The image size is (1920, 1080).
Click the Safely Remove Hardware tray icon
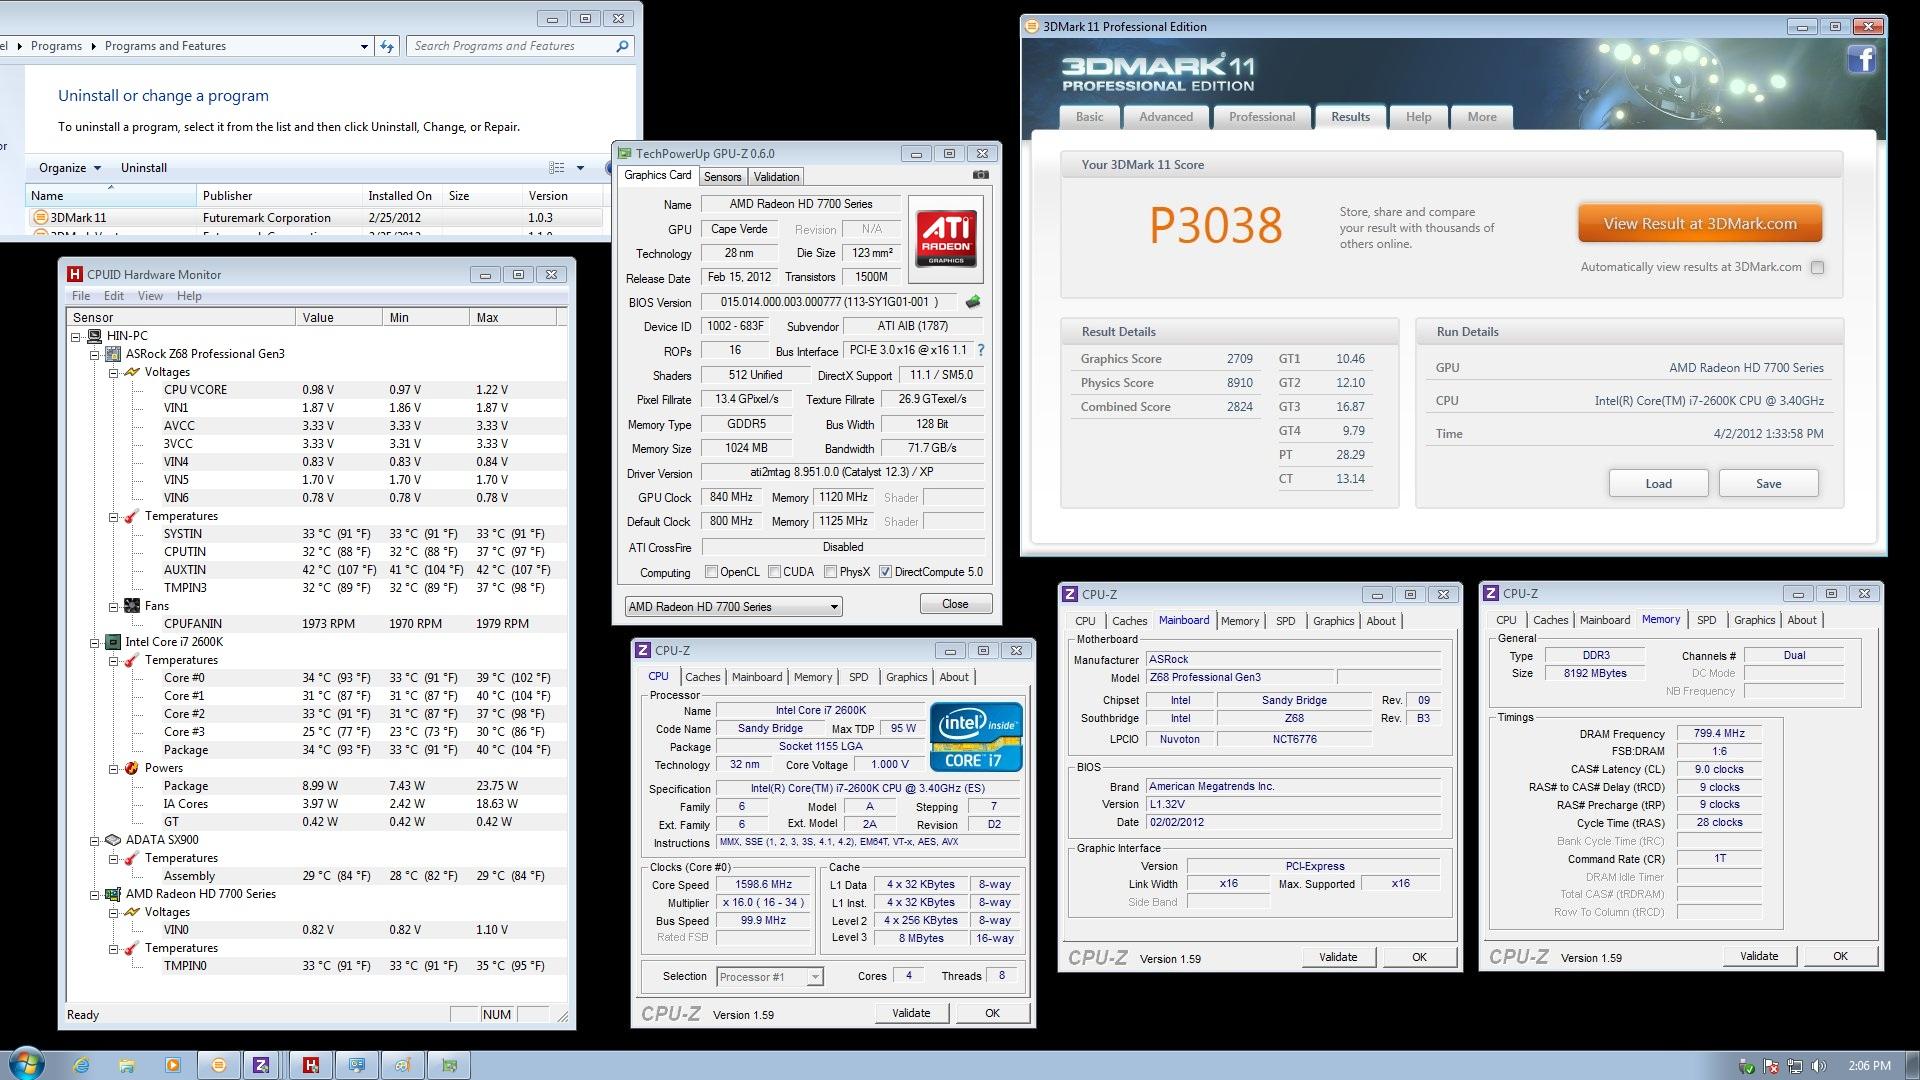(x=1747, y=1066)
